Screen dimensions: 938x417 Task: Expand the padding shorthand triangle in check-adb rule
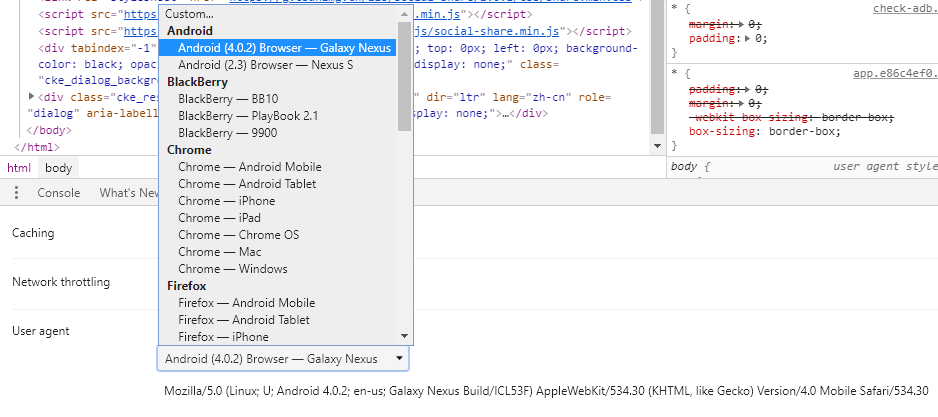748,38
